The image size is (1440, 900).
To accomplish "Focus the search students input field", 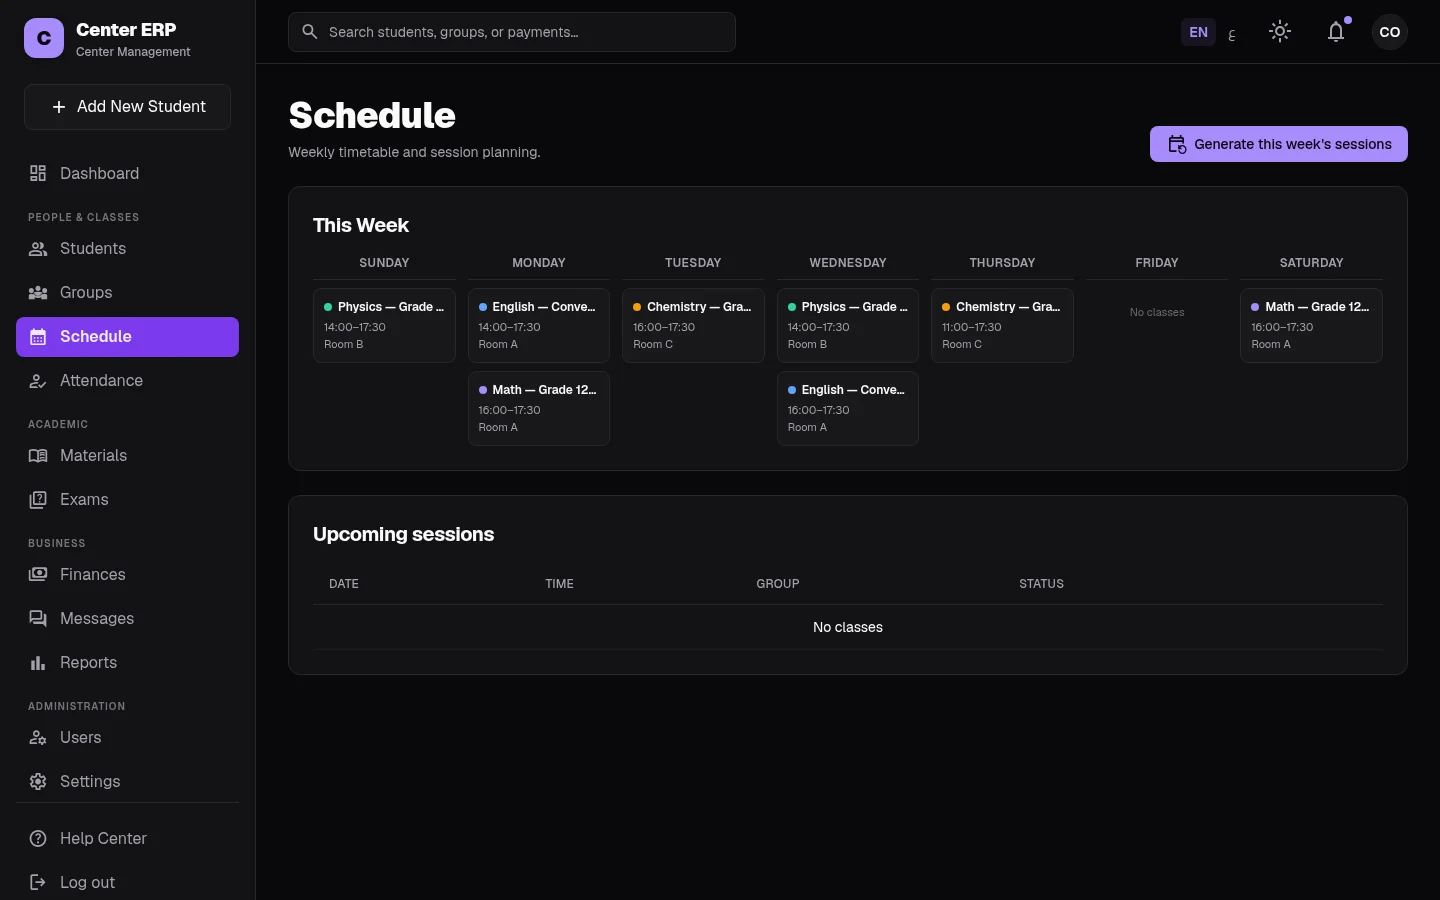I will [512, 32].
